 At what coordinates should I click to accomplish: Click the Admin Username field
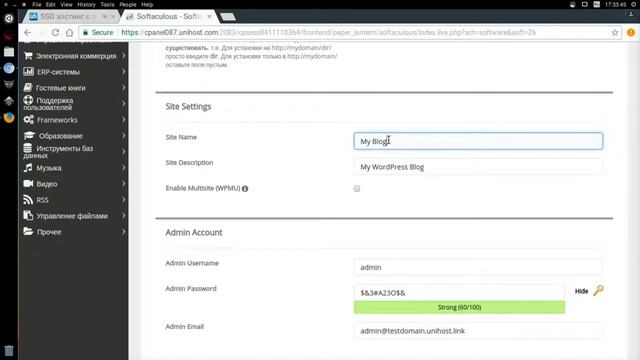pos(478,267)
